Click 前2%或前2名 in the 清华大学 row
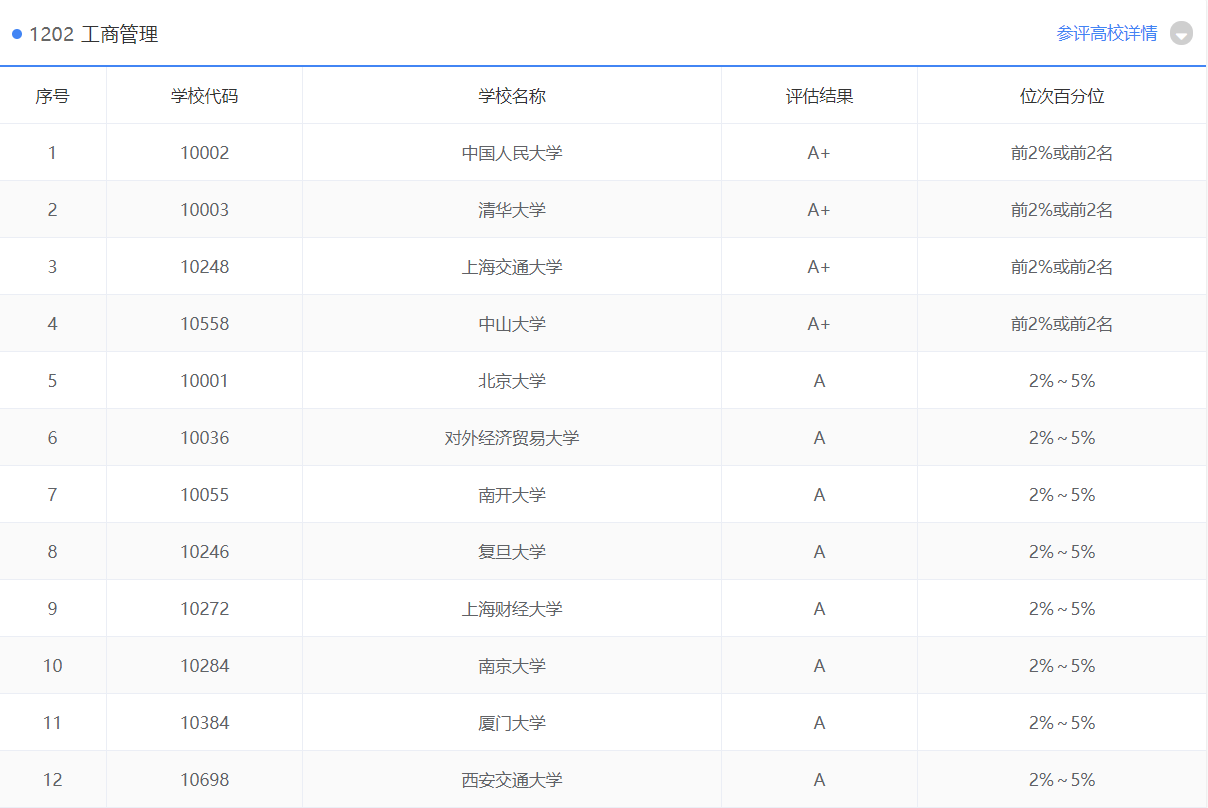The height and width of the screenshot is (808, 1208). click(x=1062, y=210)
